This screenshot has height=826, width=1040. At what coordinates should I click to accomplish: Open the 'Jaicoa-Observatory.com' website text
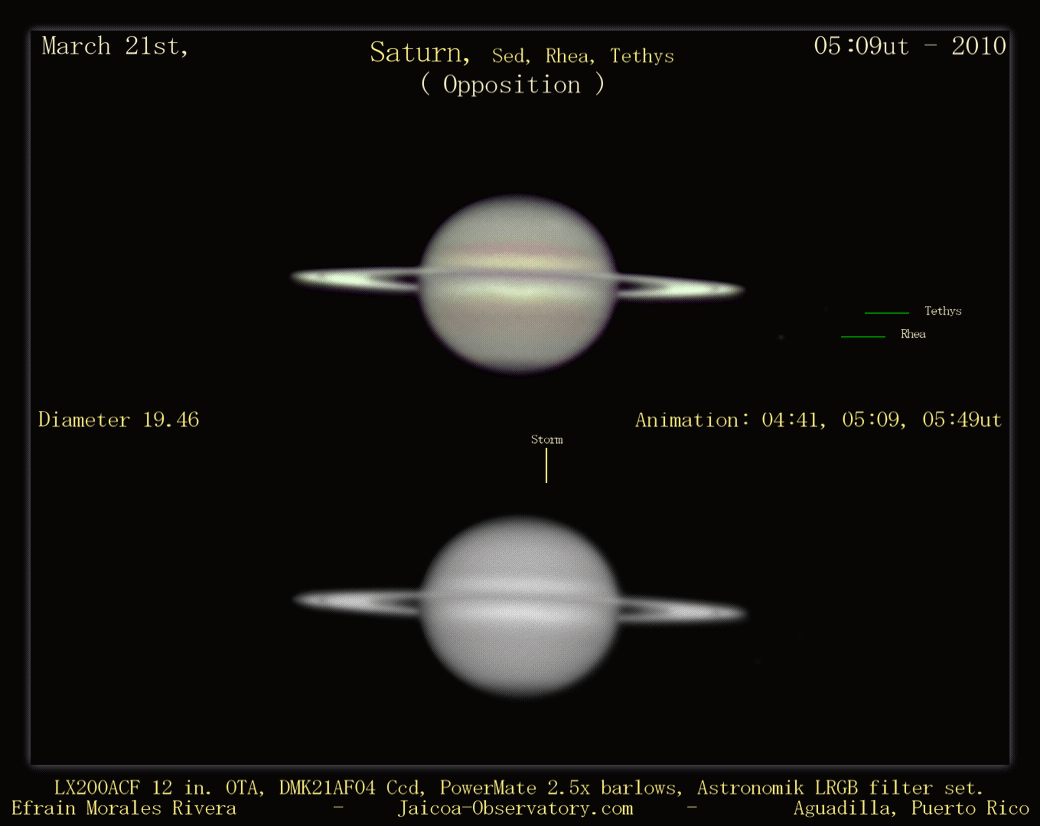tap(515, 809)
